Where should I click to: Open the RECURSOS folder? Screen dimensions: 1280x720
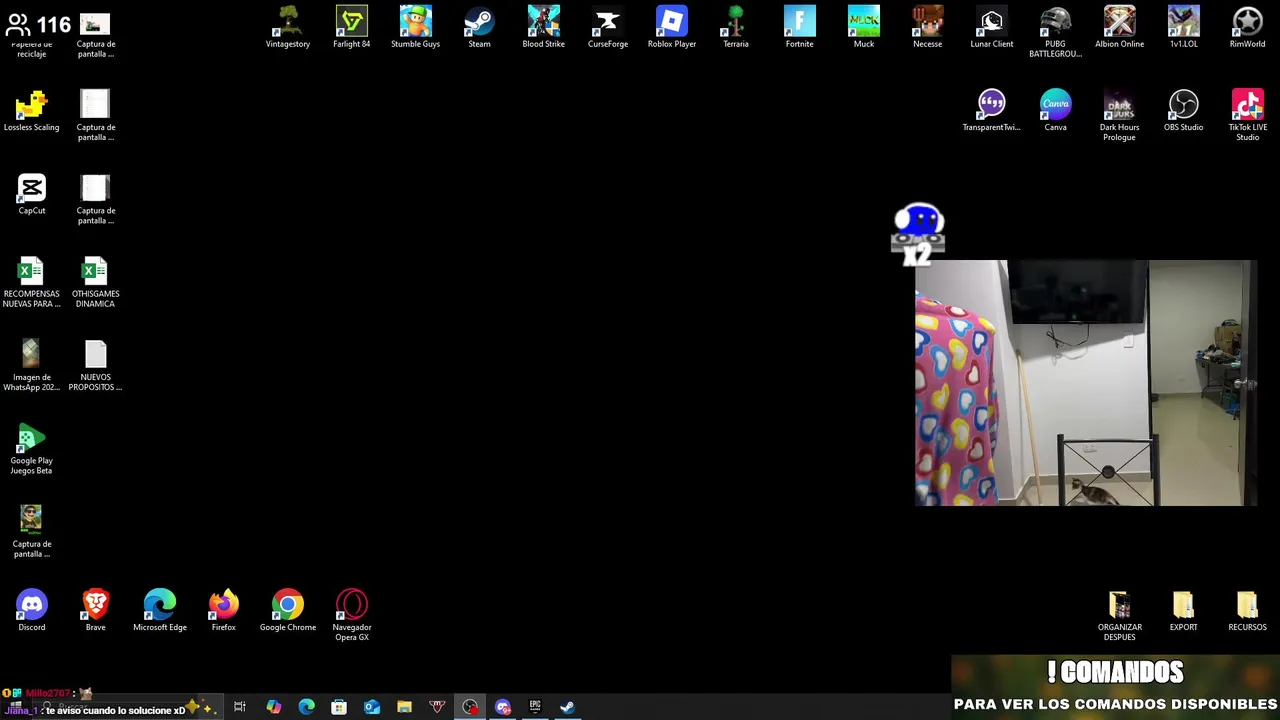click(x=1248, y=610)
